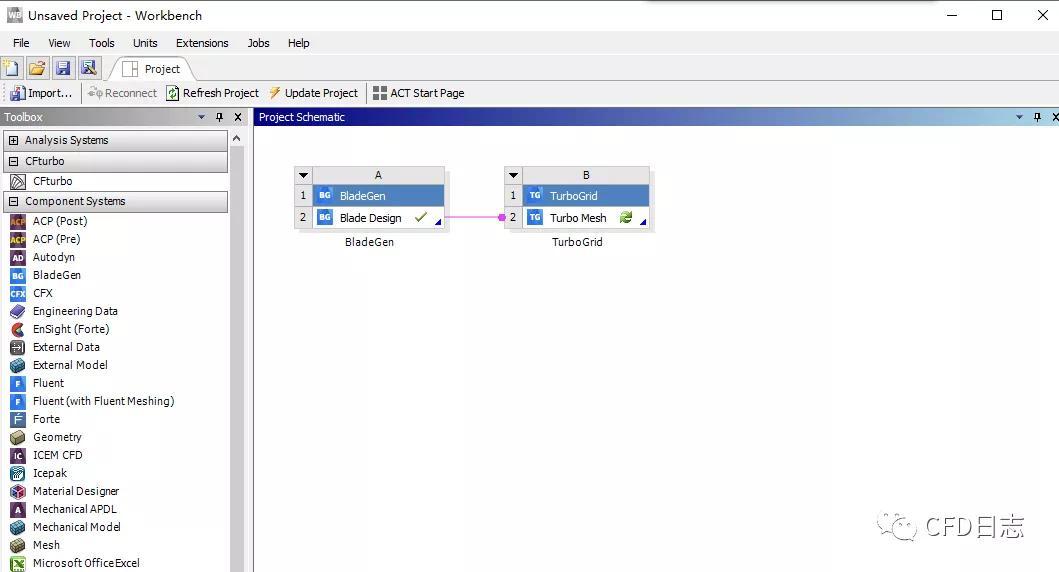
Task: Open the Units menu
Action: (145, 43)
